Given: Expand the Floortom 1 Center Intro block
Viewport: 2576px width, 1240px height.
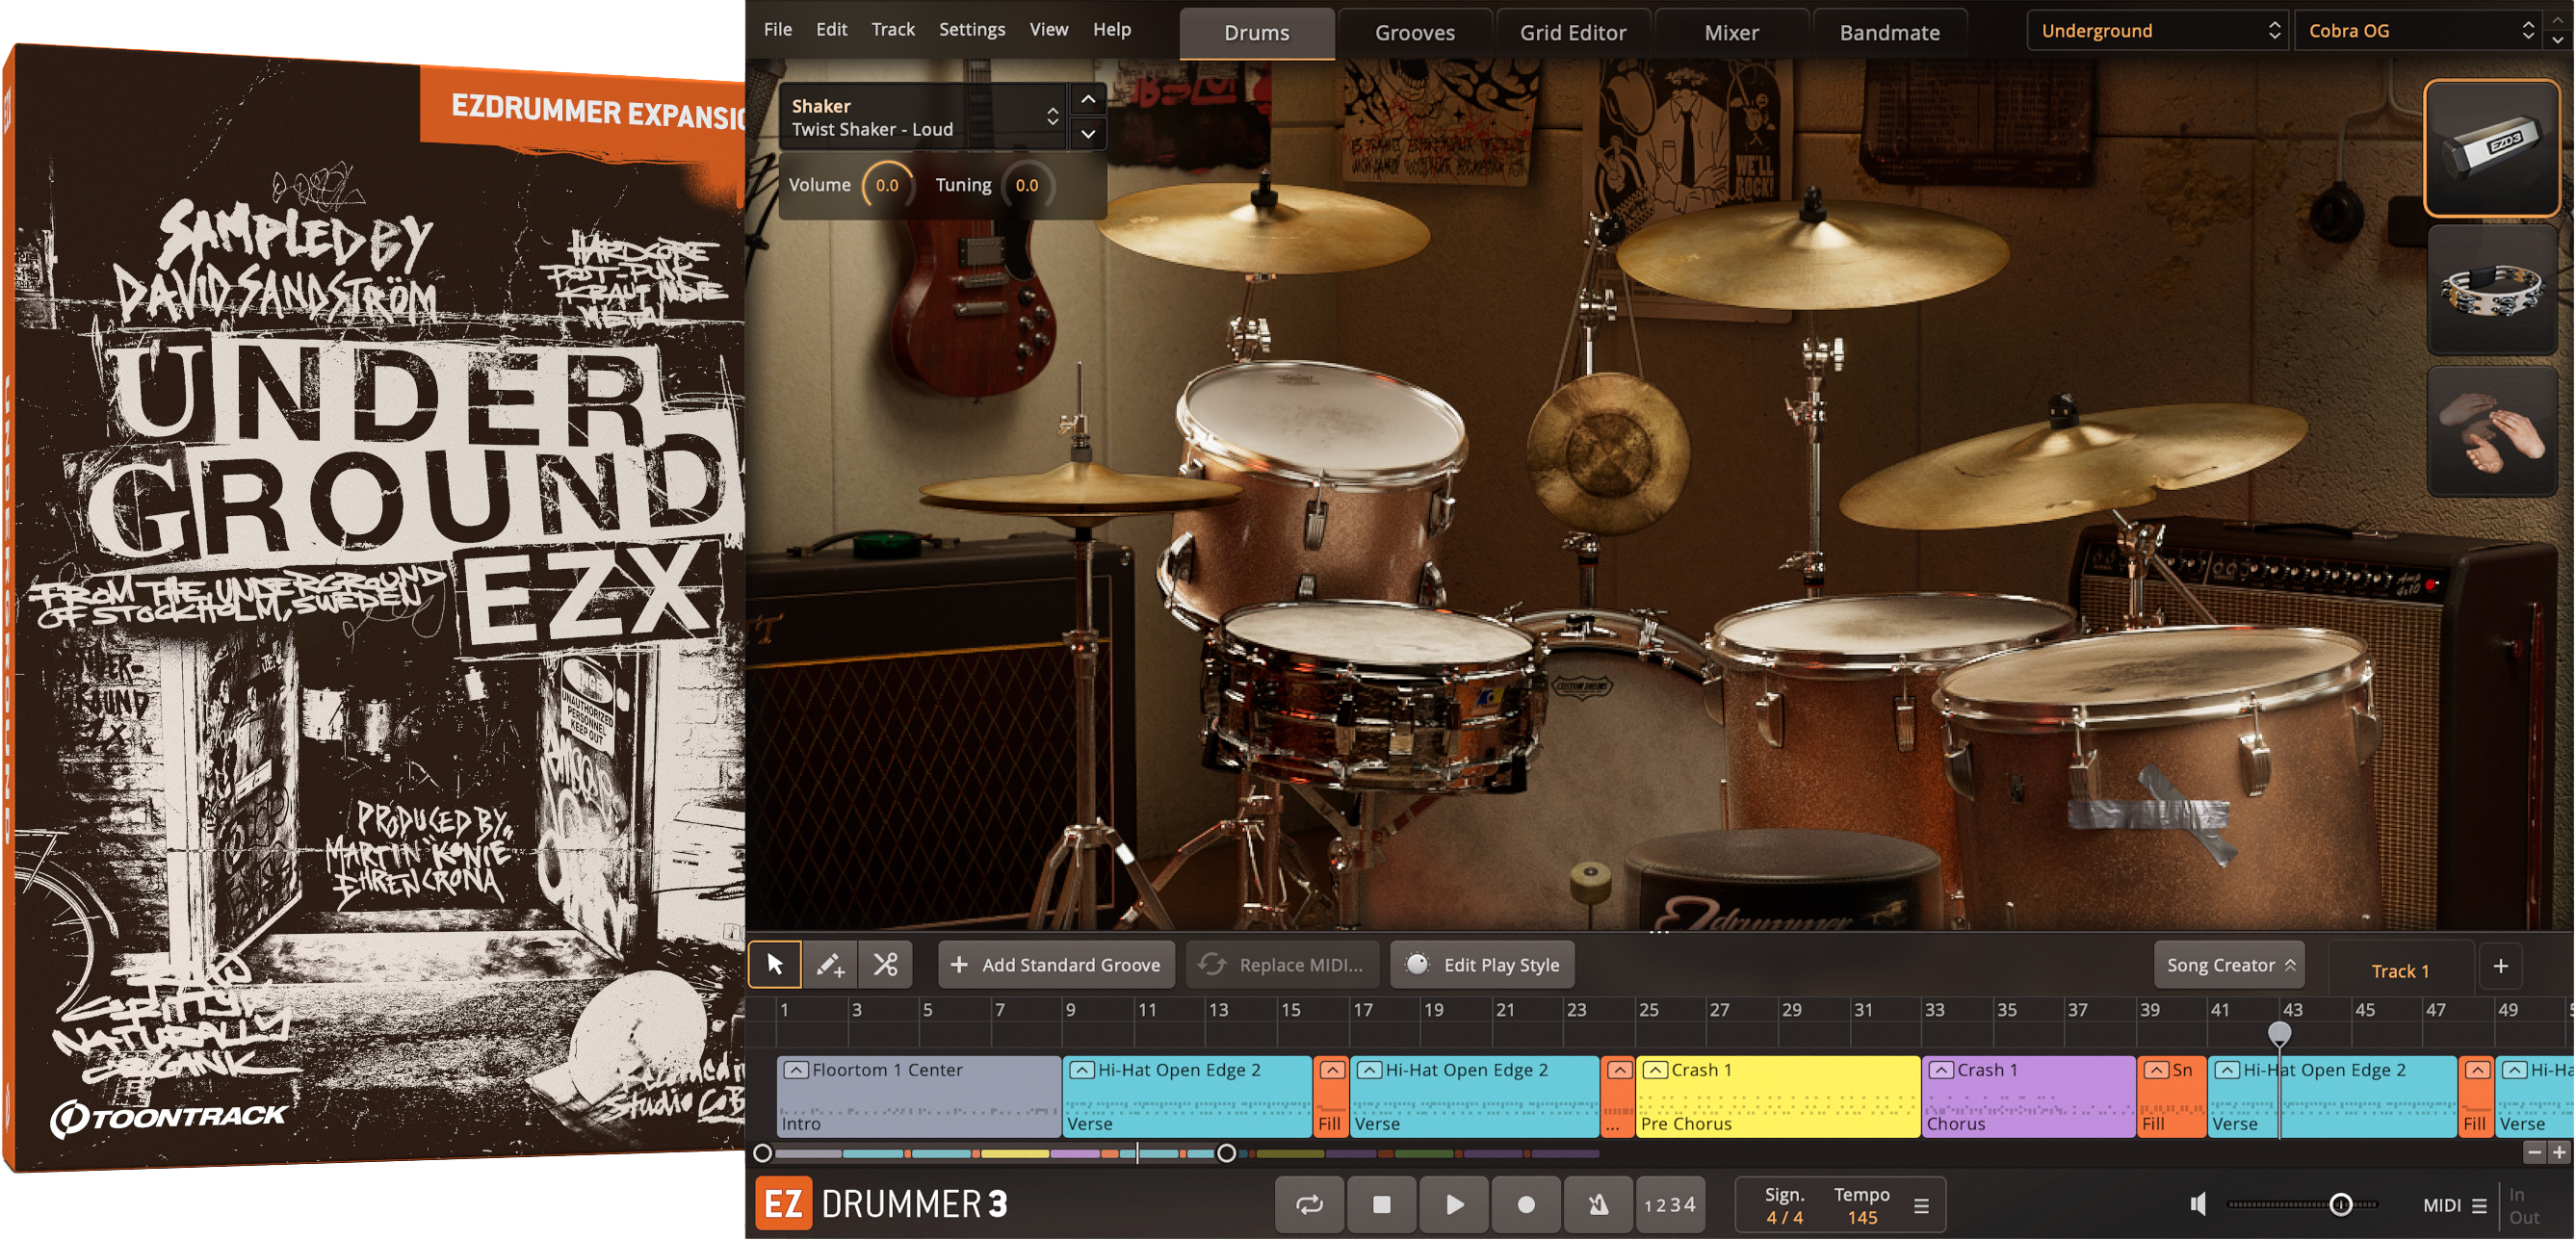Looking at the screenshot, I should click(x=796, y=1070).
